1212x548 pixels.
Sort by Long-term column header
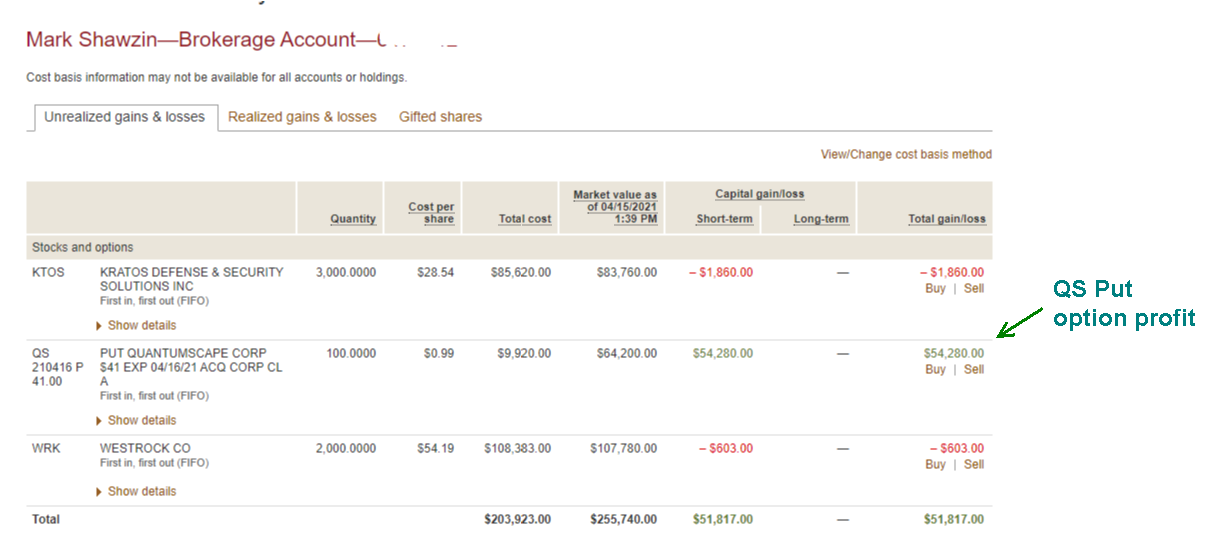(x=821, y=219)
